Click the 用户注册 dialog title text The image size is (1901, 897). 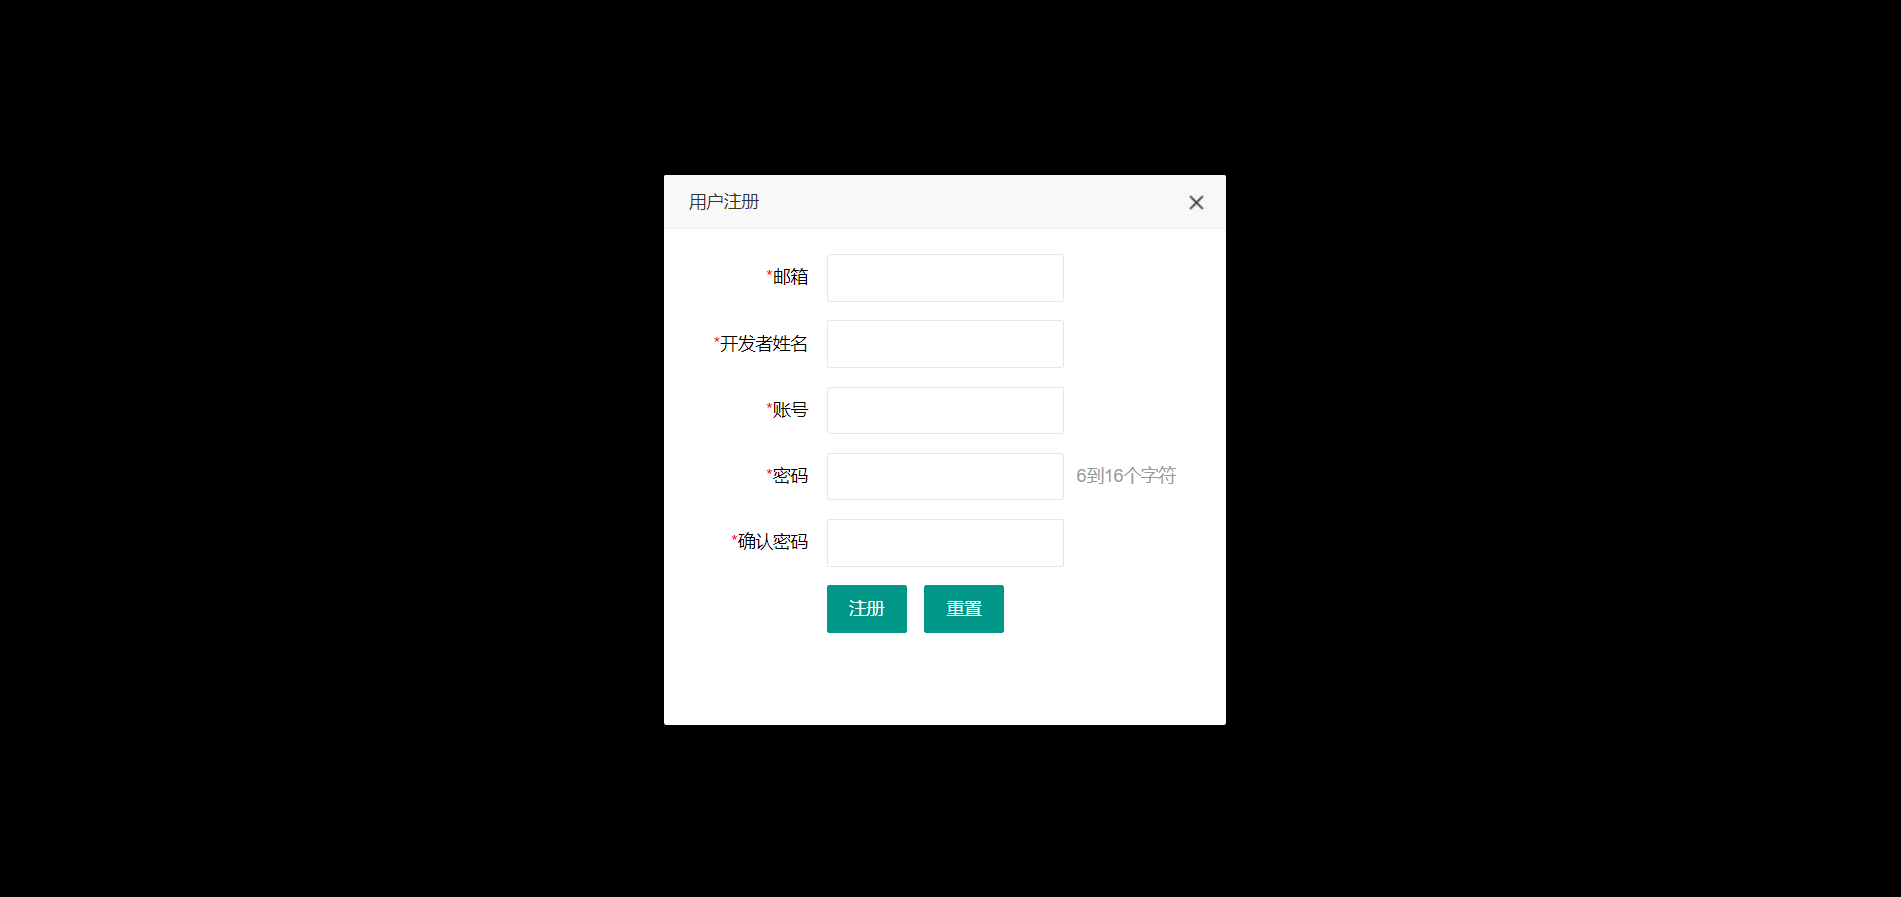724,202
